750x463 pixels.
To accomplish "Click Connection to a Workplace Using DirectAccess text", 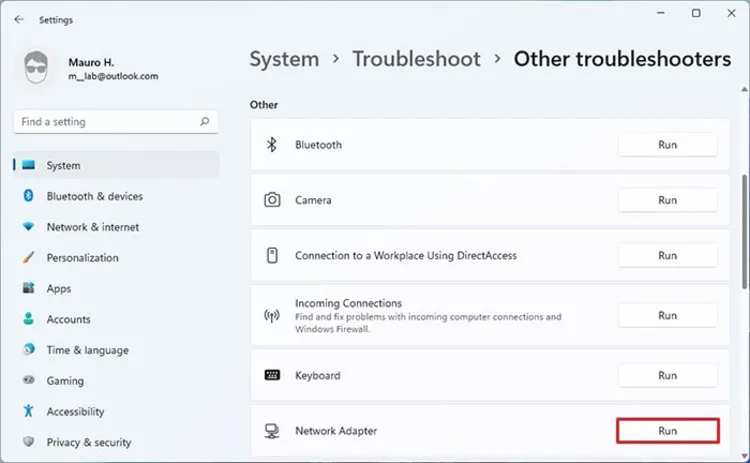I will 406,255.
